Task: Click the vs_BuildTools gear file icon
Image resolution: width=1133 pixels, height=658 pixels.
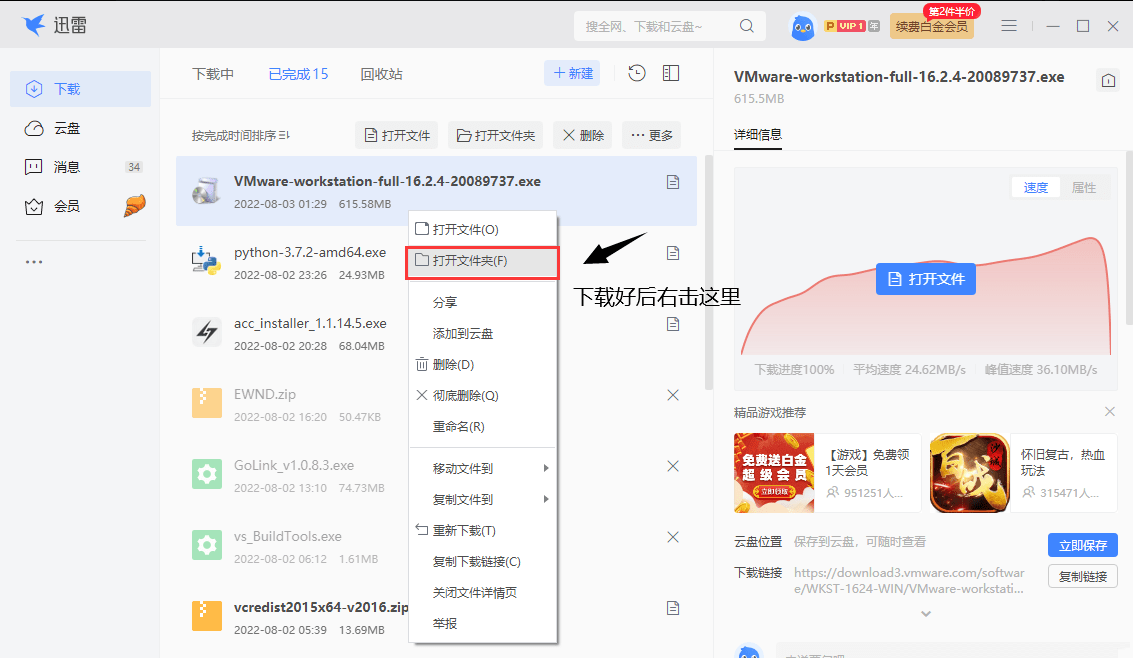Action: (206, 545)
